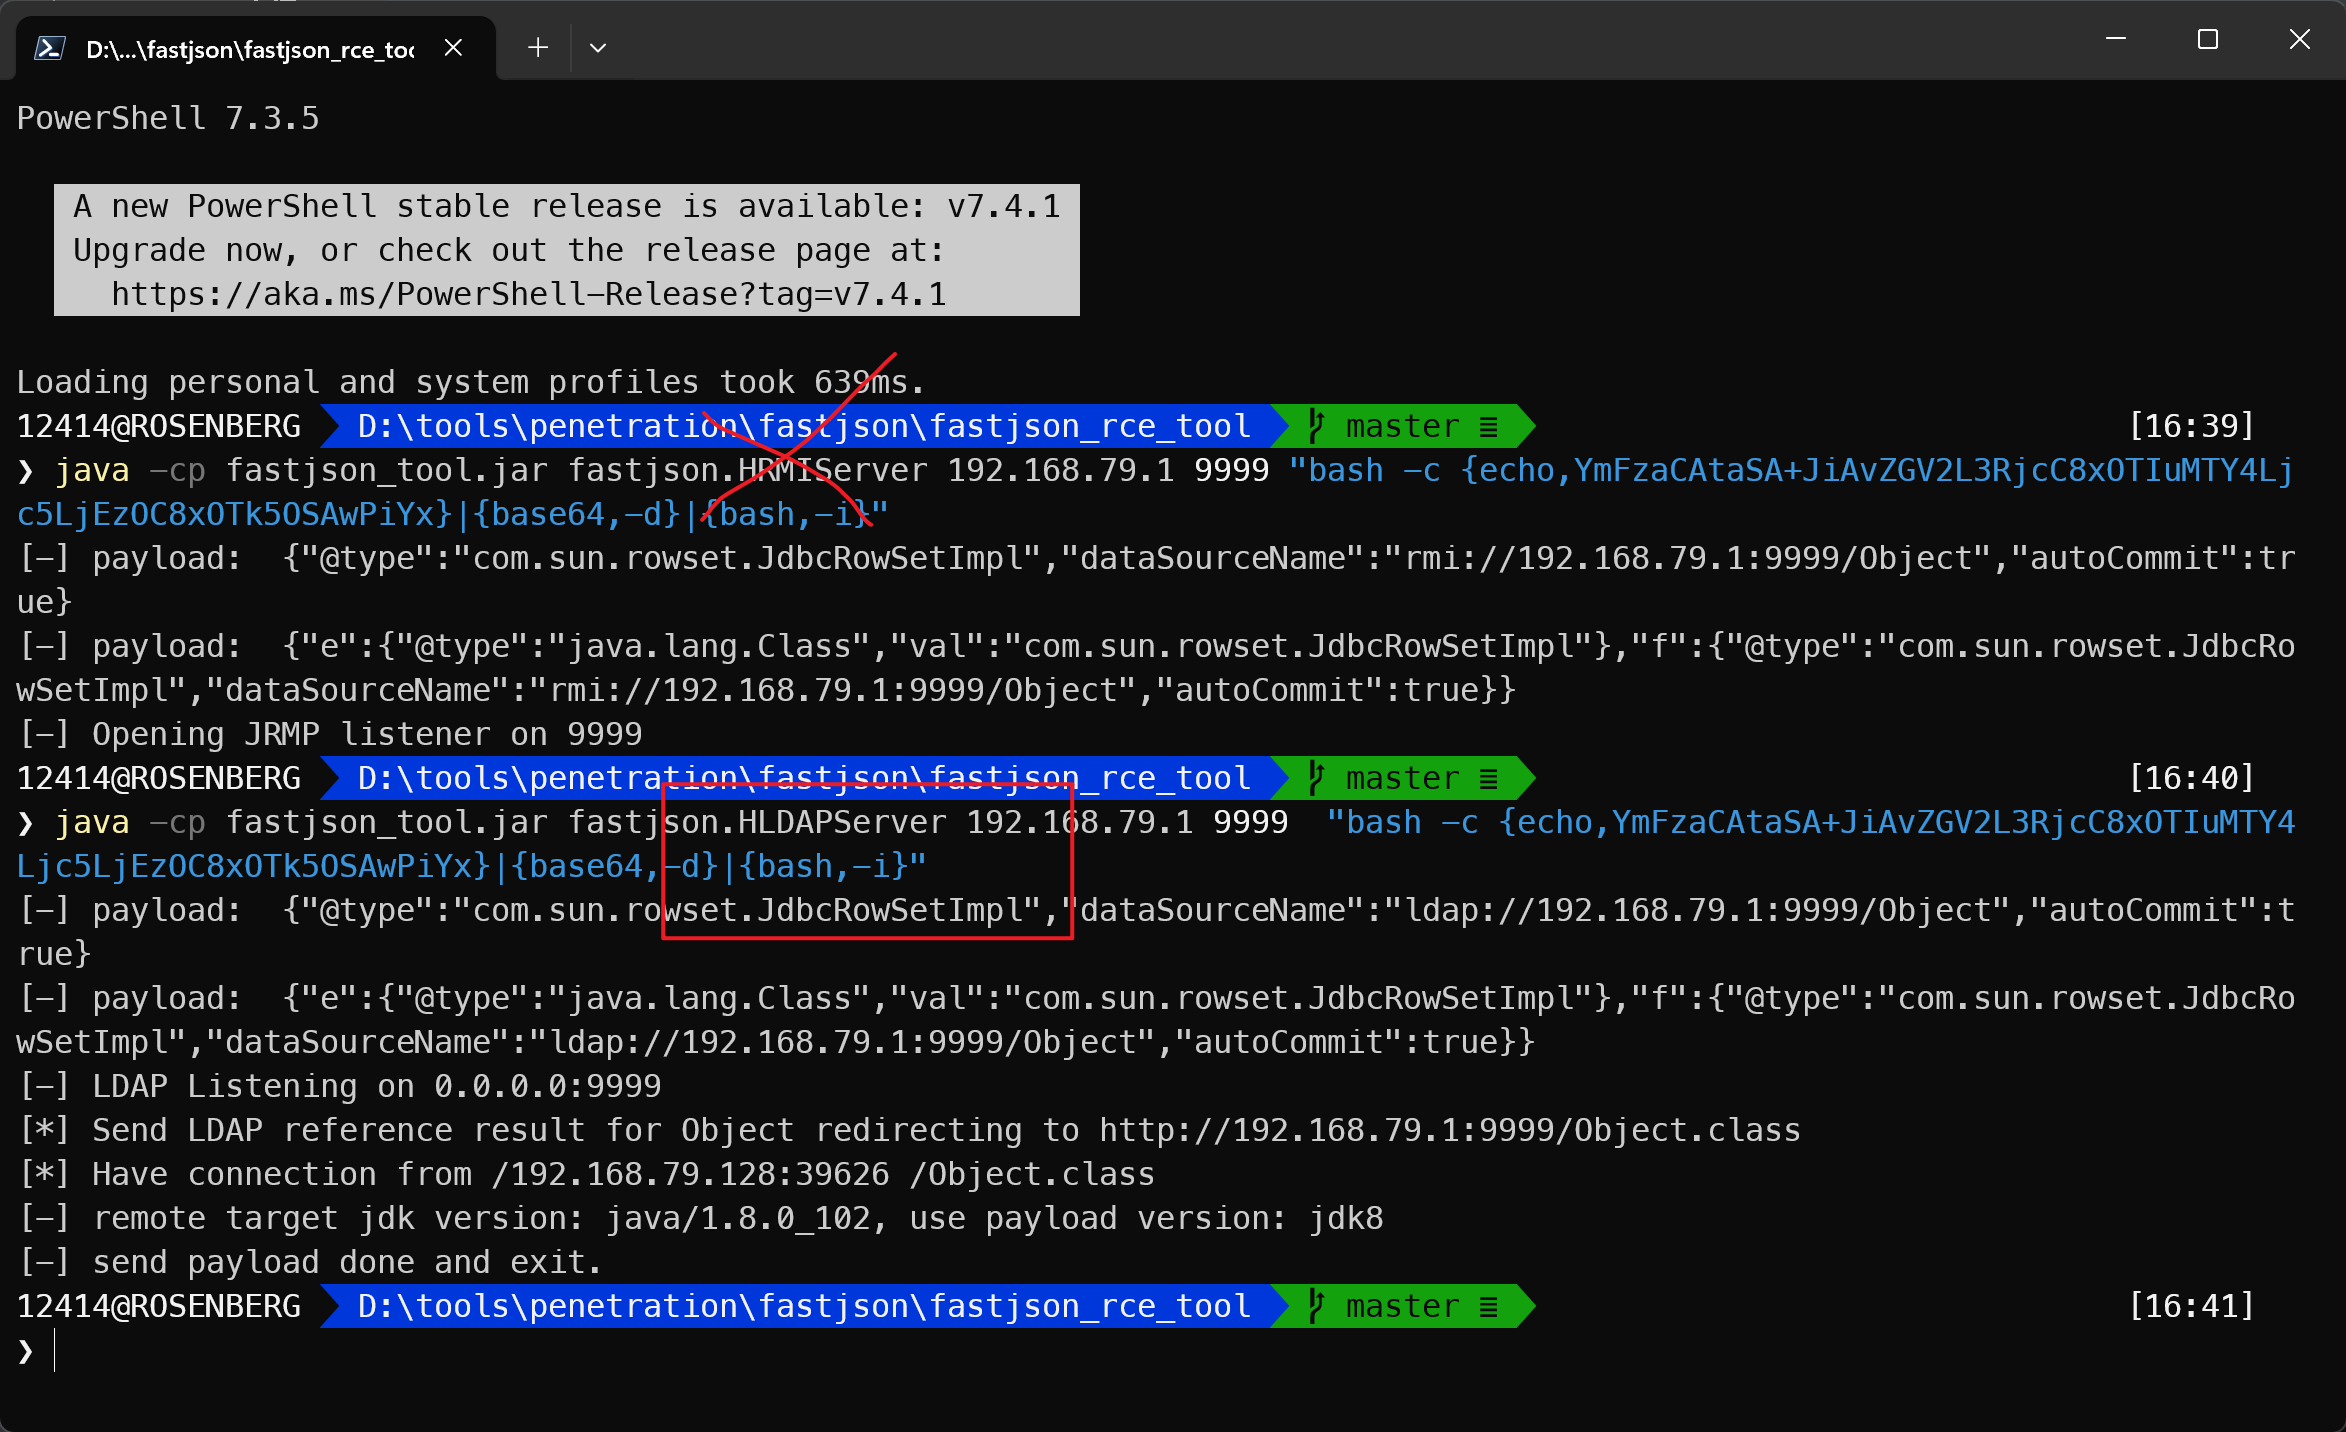Click 'LDAP Listening on 0.0.0.0:9999' line

point(339,1086)
